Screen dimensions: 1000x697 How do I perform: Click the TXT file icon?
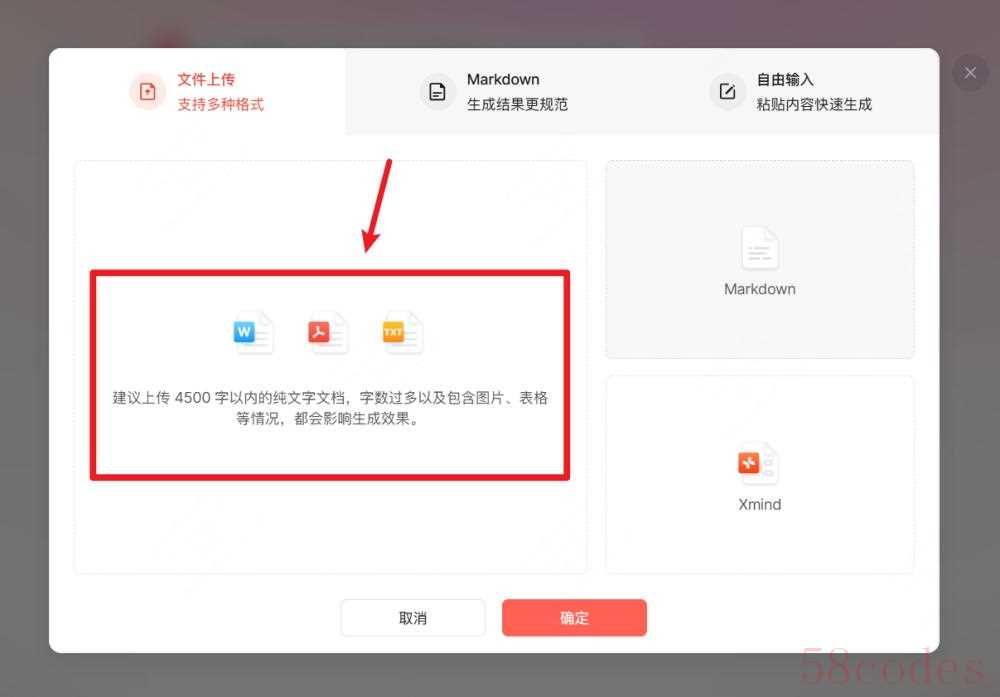pos(402,332)
